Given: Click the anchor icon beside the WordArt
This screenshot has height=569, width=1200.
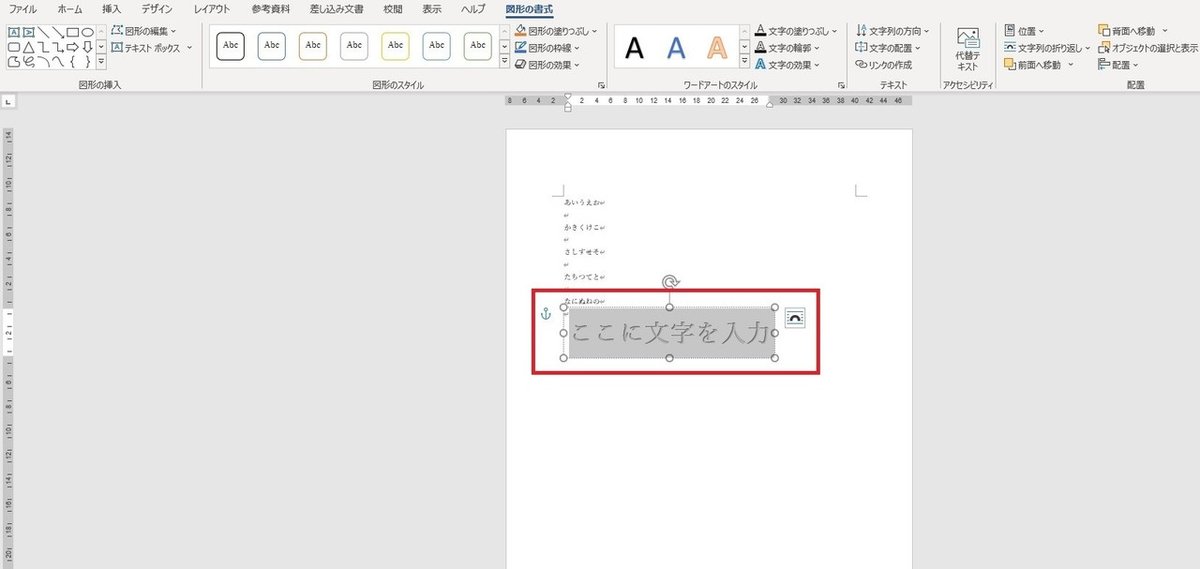Looking at the screenshot, I should [545, 314].
